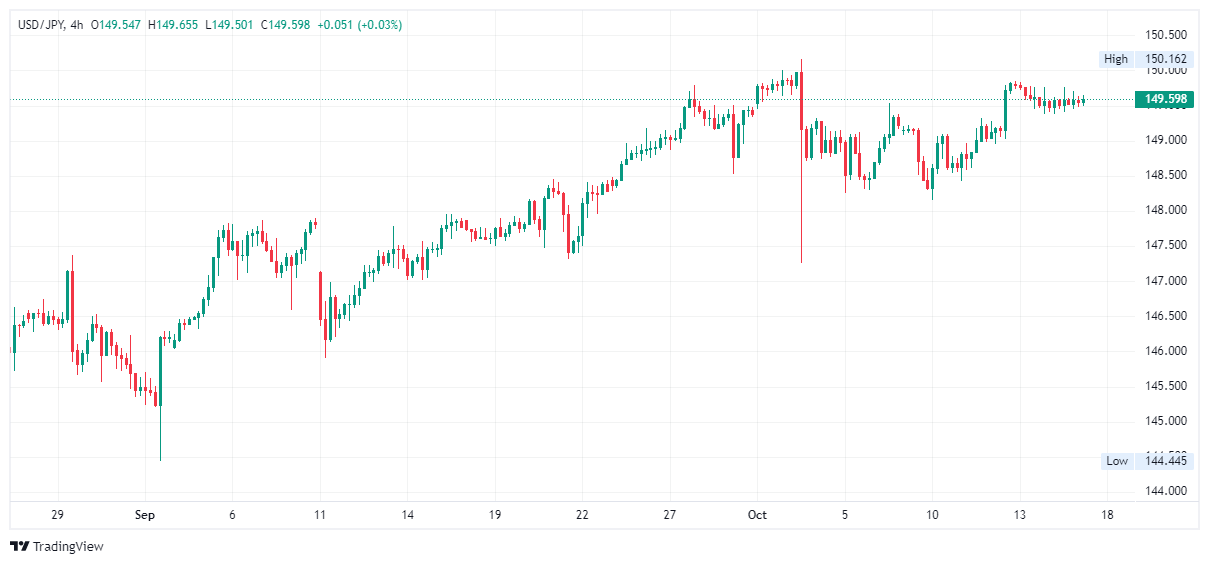The height and width of the screenshot is (564, 1209).
Task: Select the 4h interval label
Action: pyautogui.click(x=77, y=25)
